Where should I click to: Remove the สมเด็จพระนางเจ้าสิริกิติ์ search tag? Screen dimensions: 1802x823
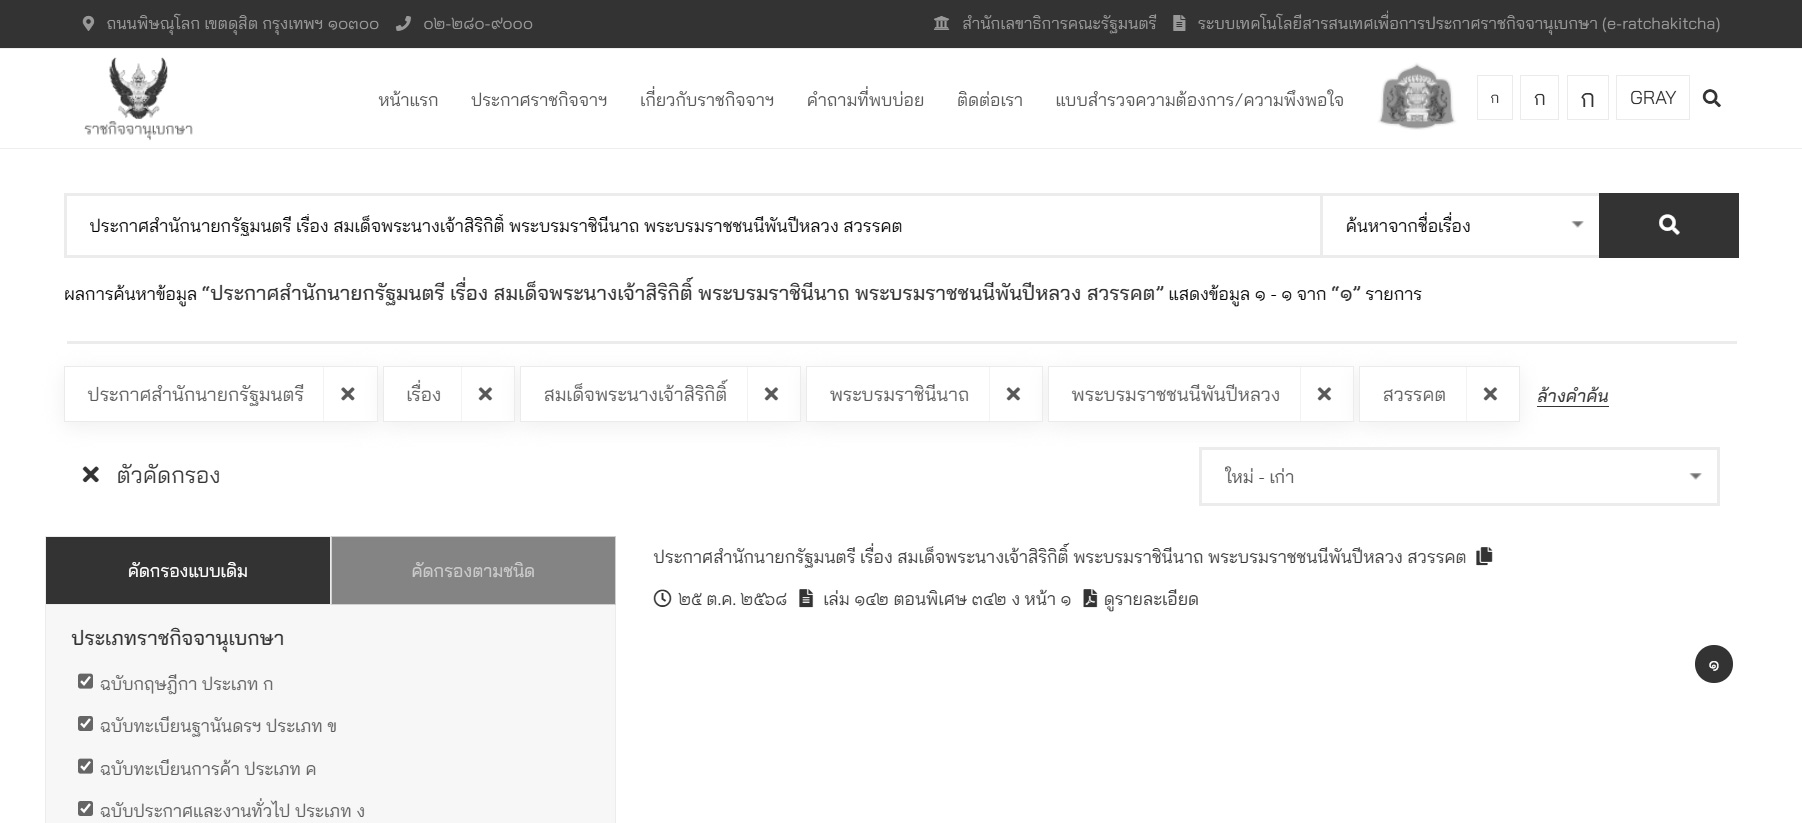[771, 394]
